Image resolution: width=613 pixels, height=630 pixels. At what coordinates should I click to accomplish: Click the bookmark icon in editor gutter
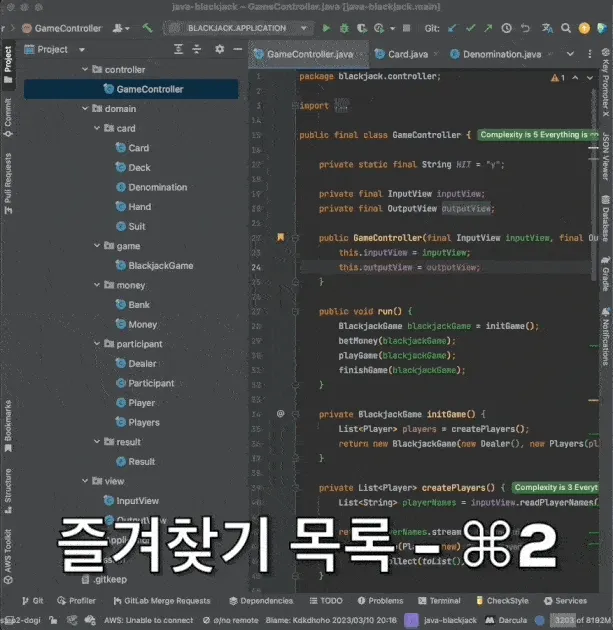(x=280, y=237)
